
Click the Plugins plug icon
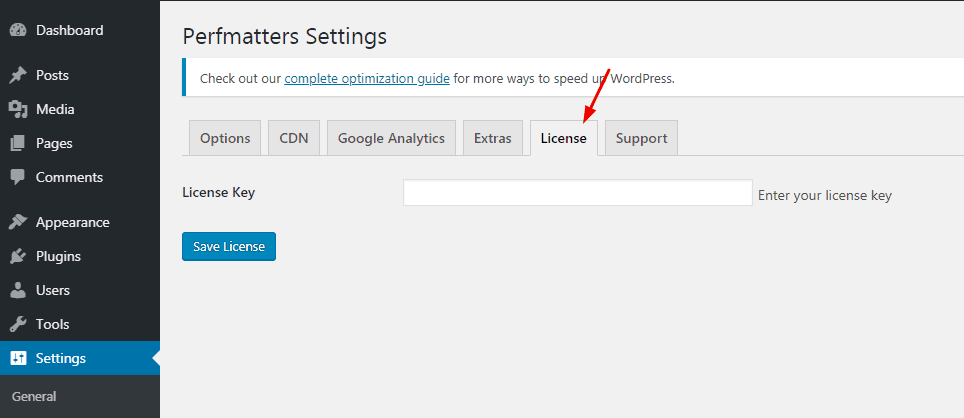pyautogui.click(x=18, y=256)
